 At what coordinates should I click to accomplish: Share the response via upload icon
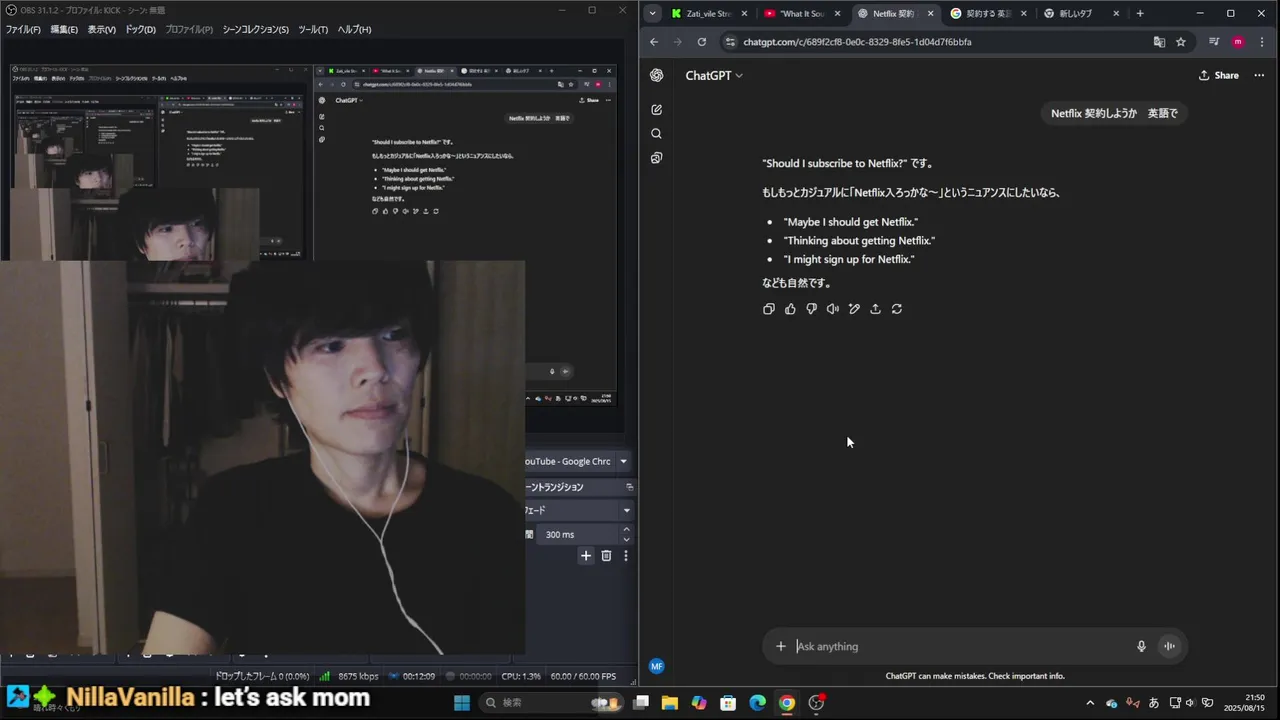pos(875,309)
